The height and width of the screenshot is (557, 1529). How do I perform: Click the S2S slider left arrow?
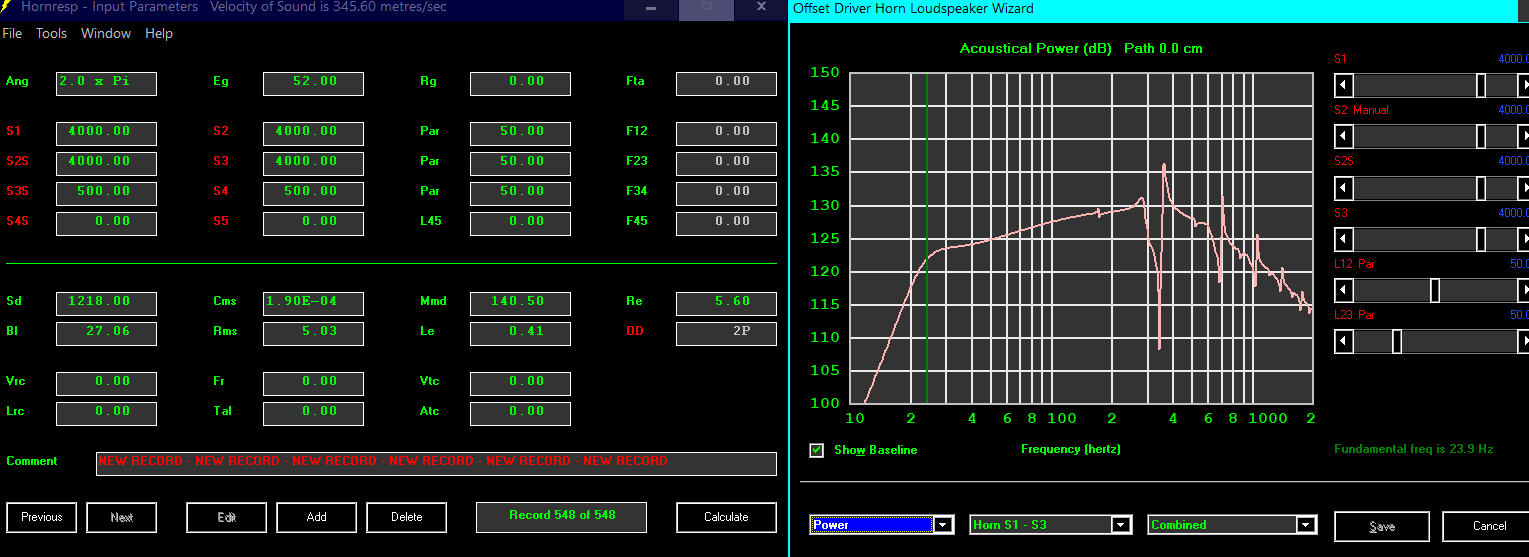point(1344,188)
